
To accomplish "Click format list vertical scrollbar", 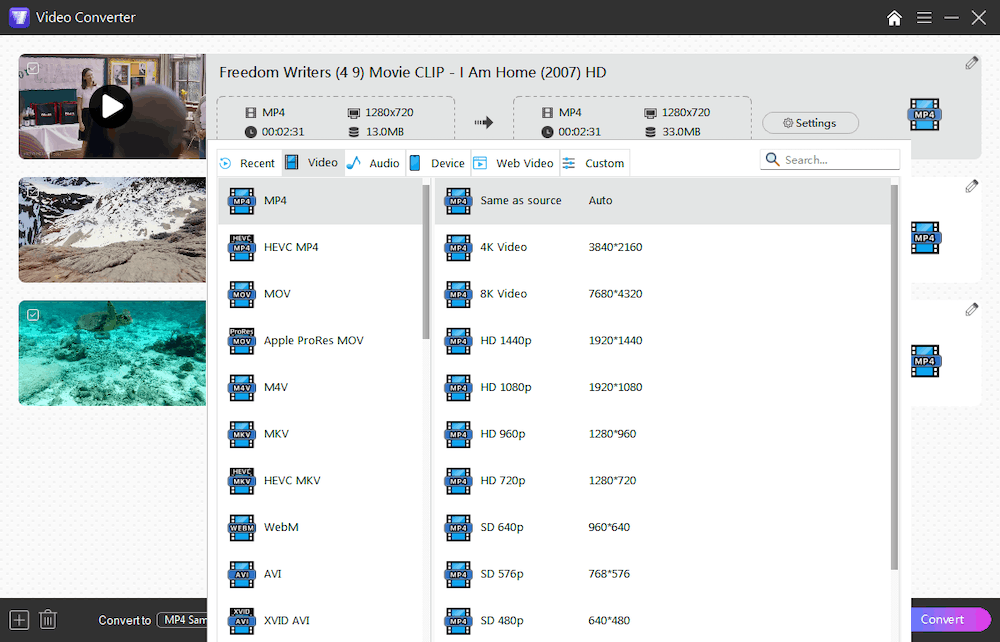I will 425,261.
